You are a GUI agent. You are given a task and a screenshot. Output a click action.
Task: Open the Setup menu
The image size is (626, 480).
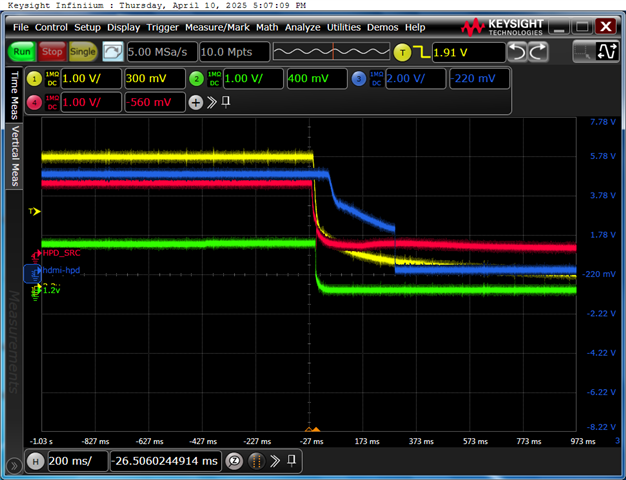[87, 27]
